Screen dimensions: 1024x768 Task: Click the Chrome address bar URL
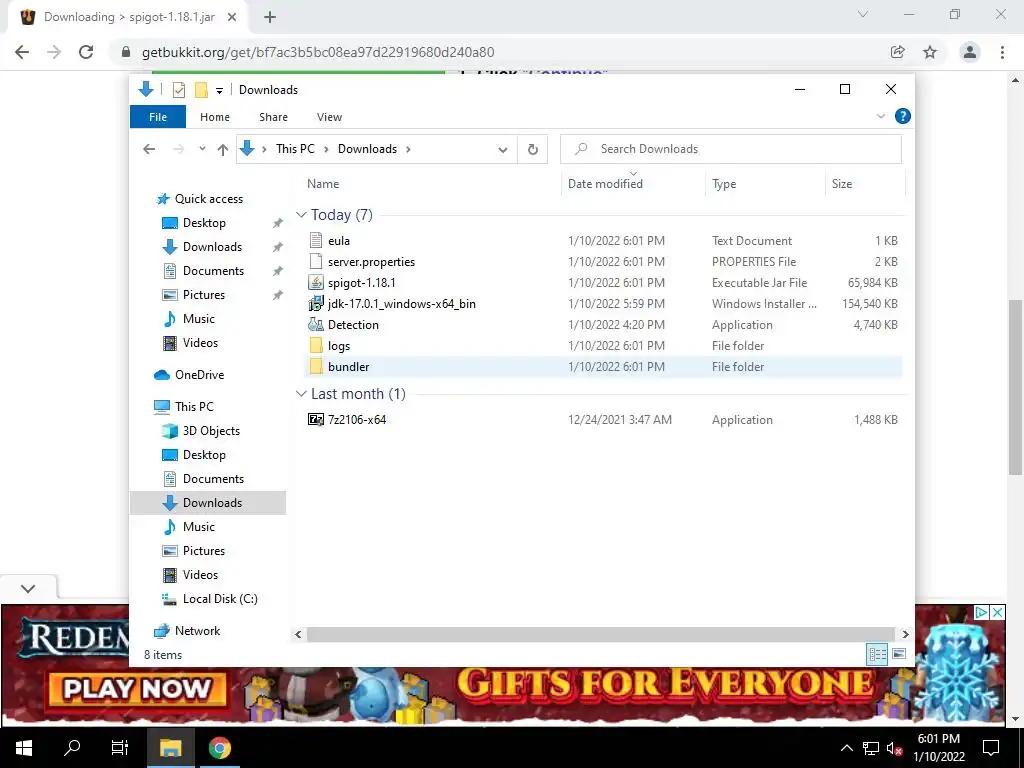[x=318, y=52]
